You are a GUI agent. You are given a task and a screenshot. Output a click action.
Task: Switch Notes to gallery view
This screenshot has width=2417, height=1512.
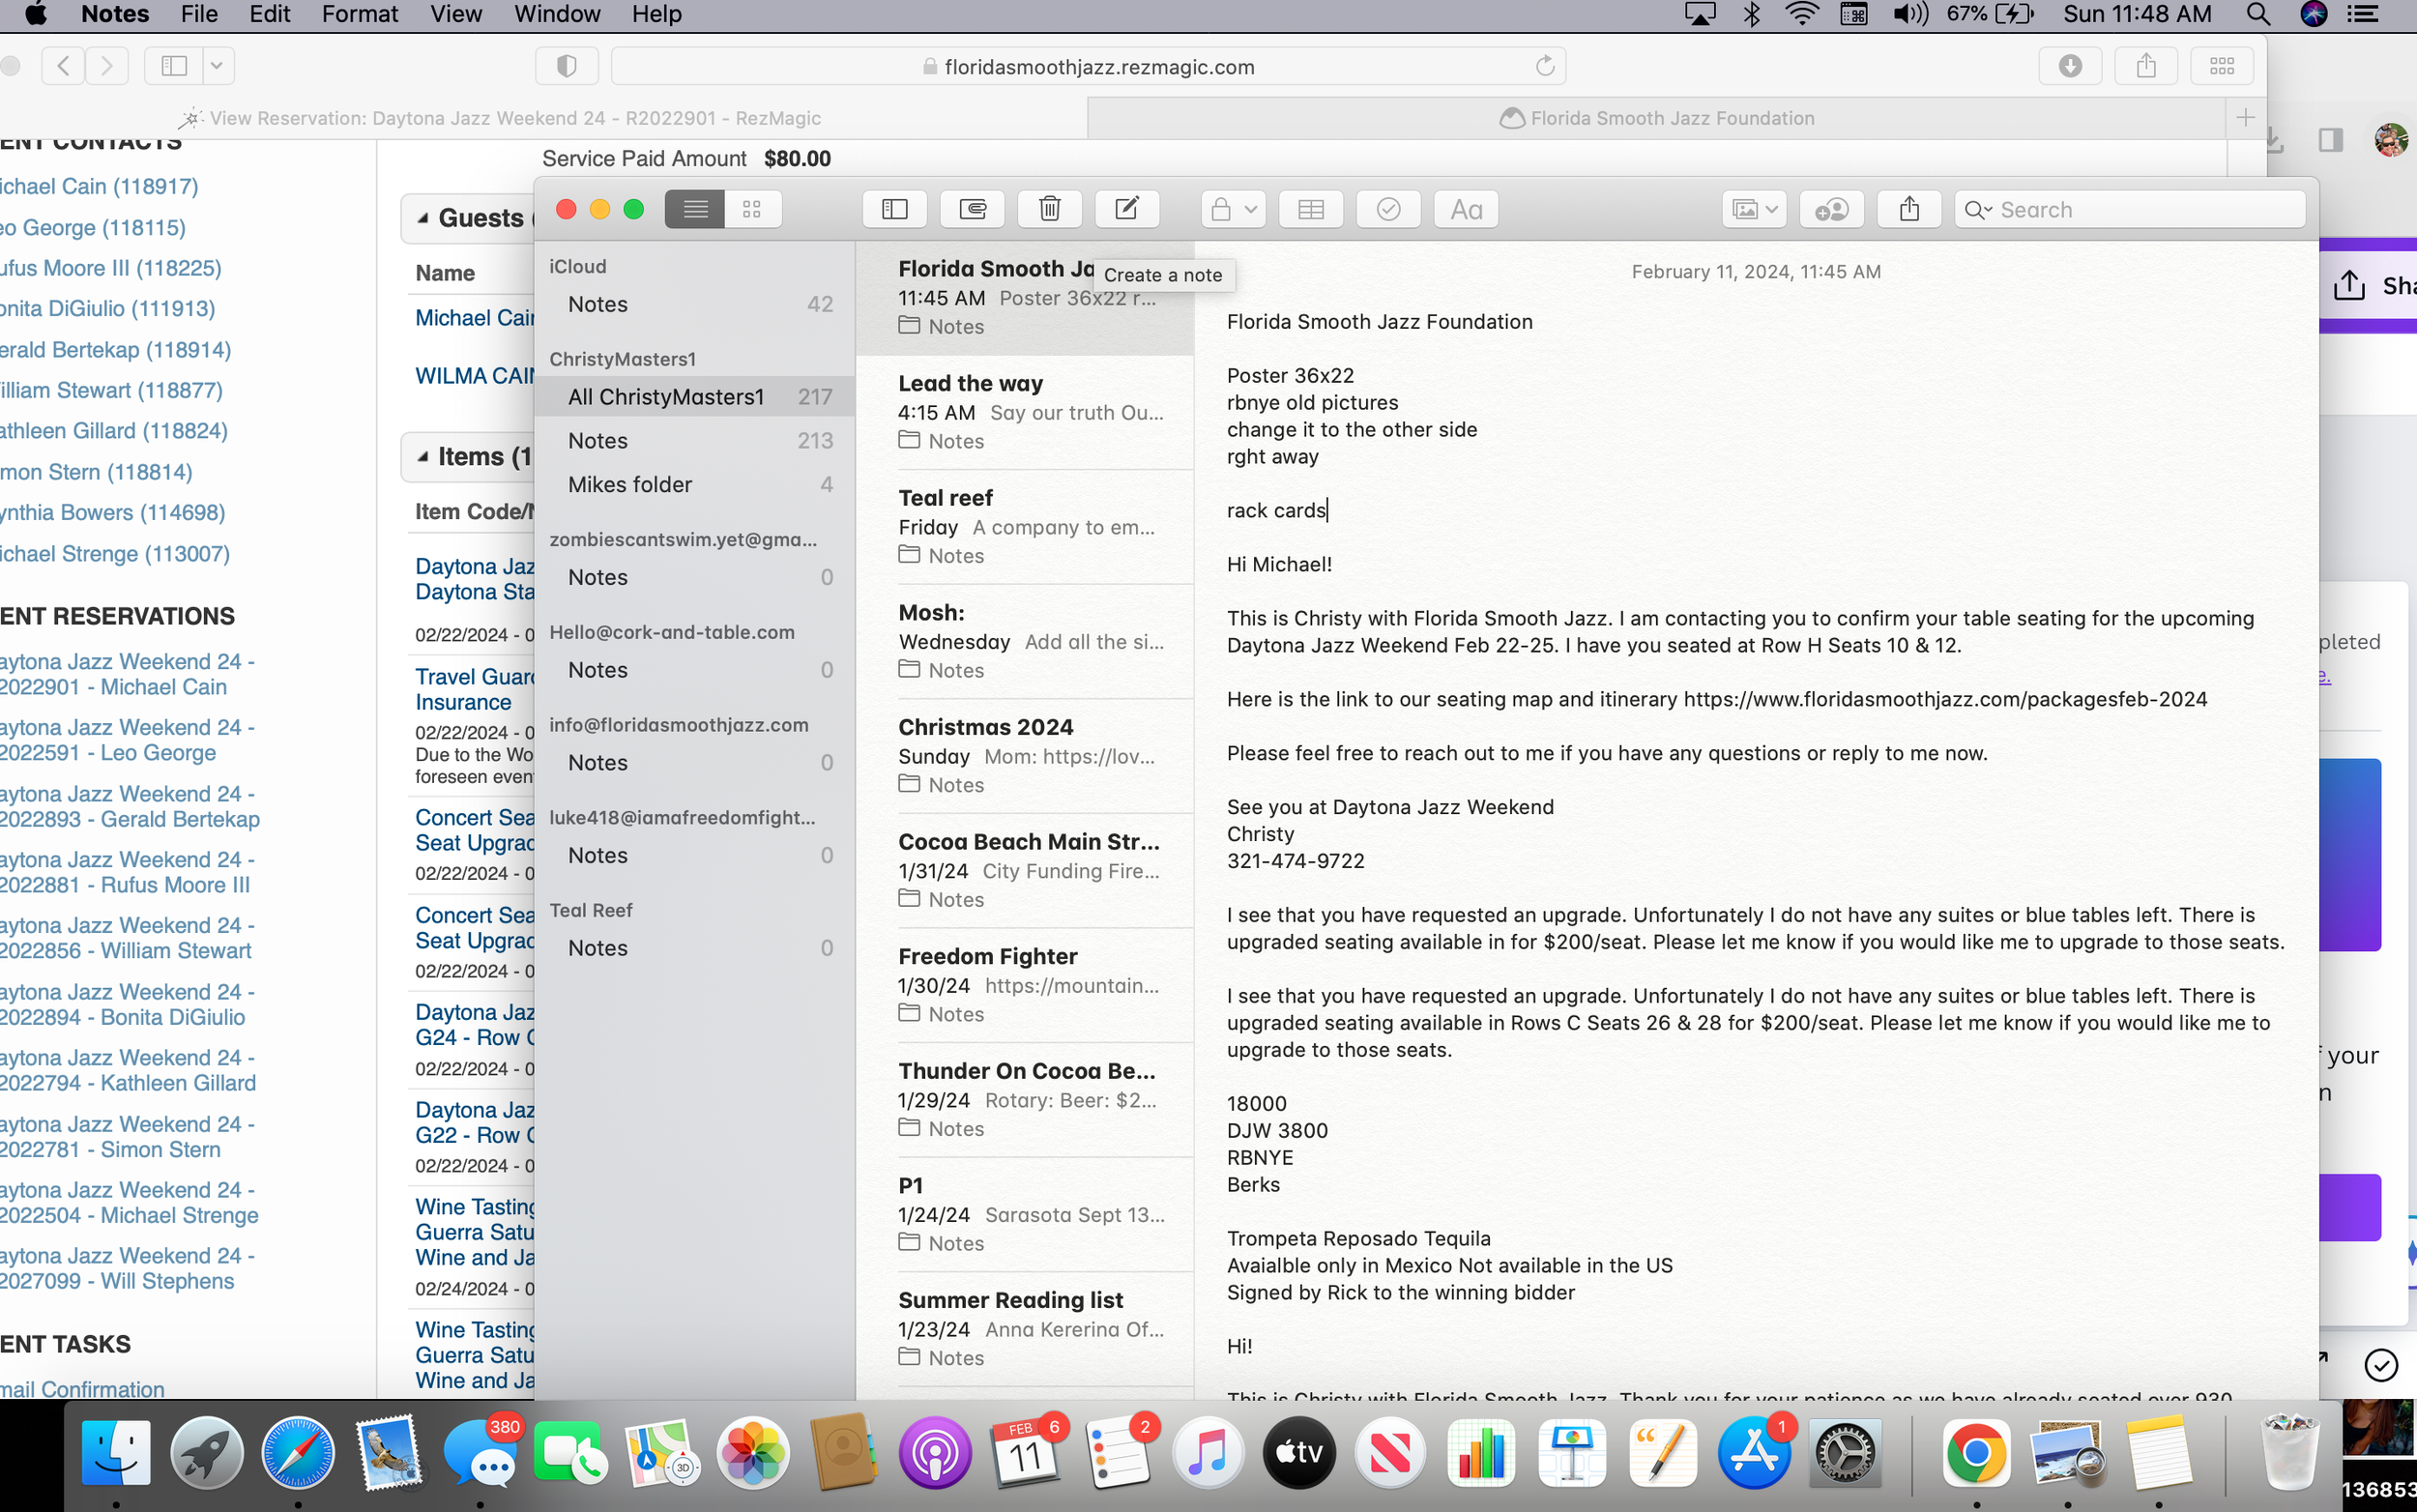(752, 209)
